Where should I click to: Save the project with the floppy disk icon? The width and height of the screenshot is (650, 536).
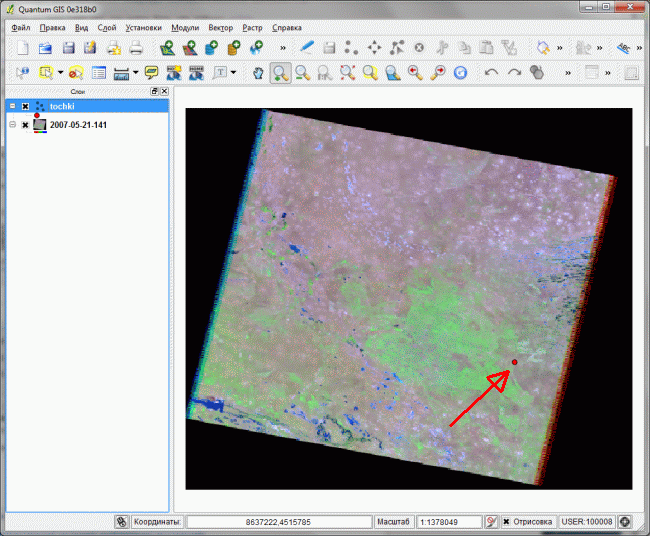pos(68,48)
